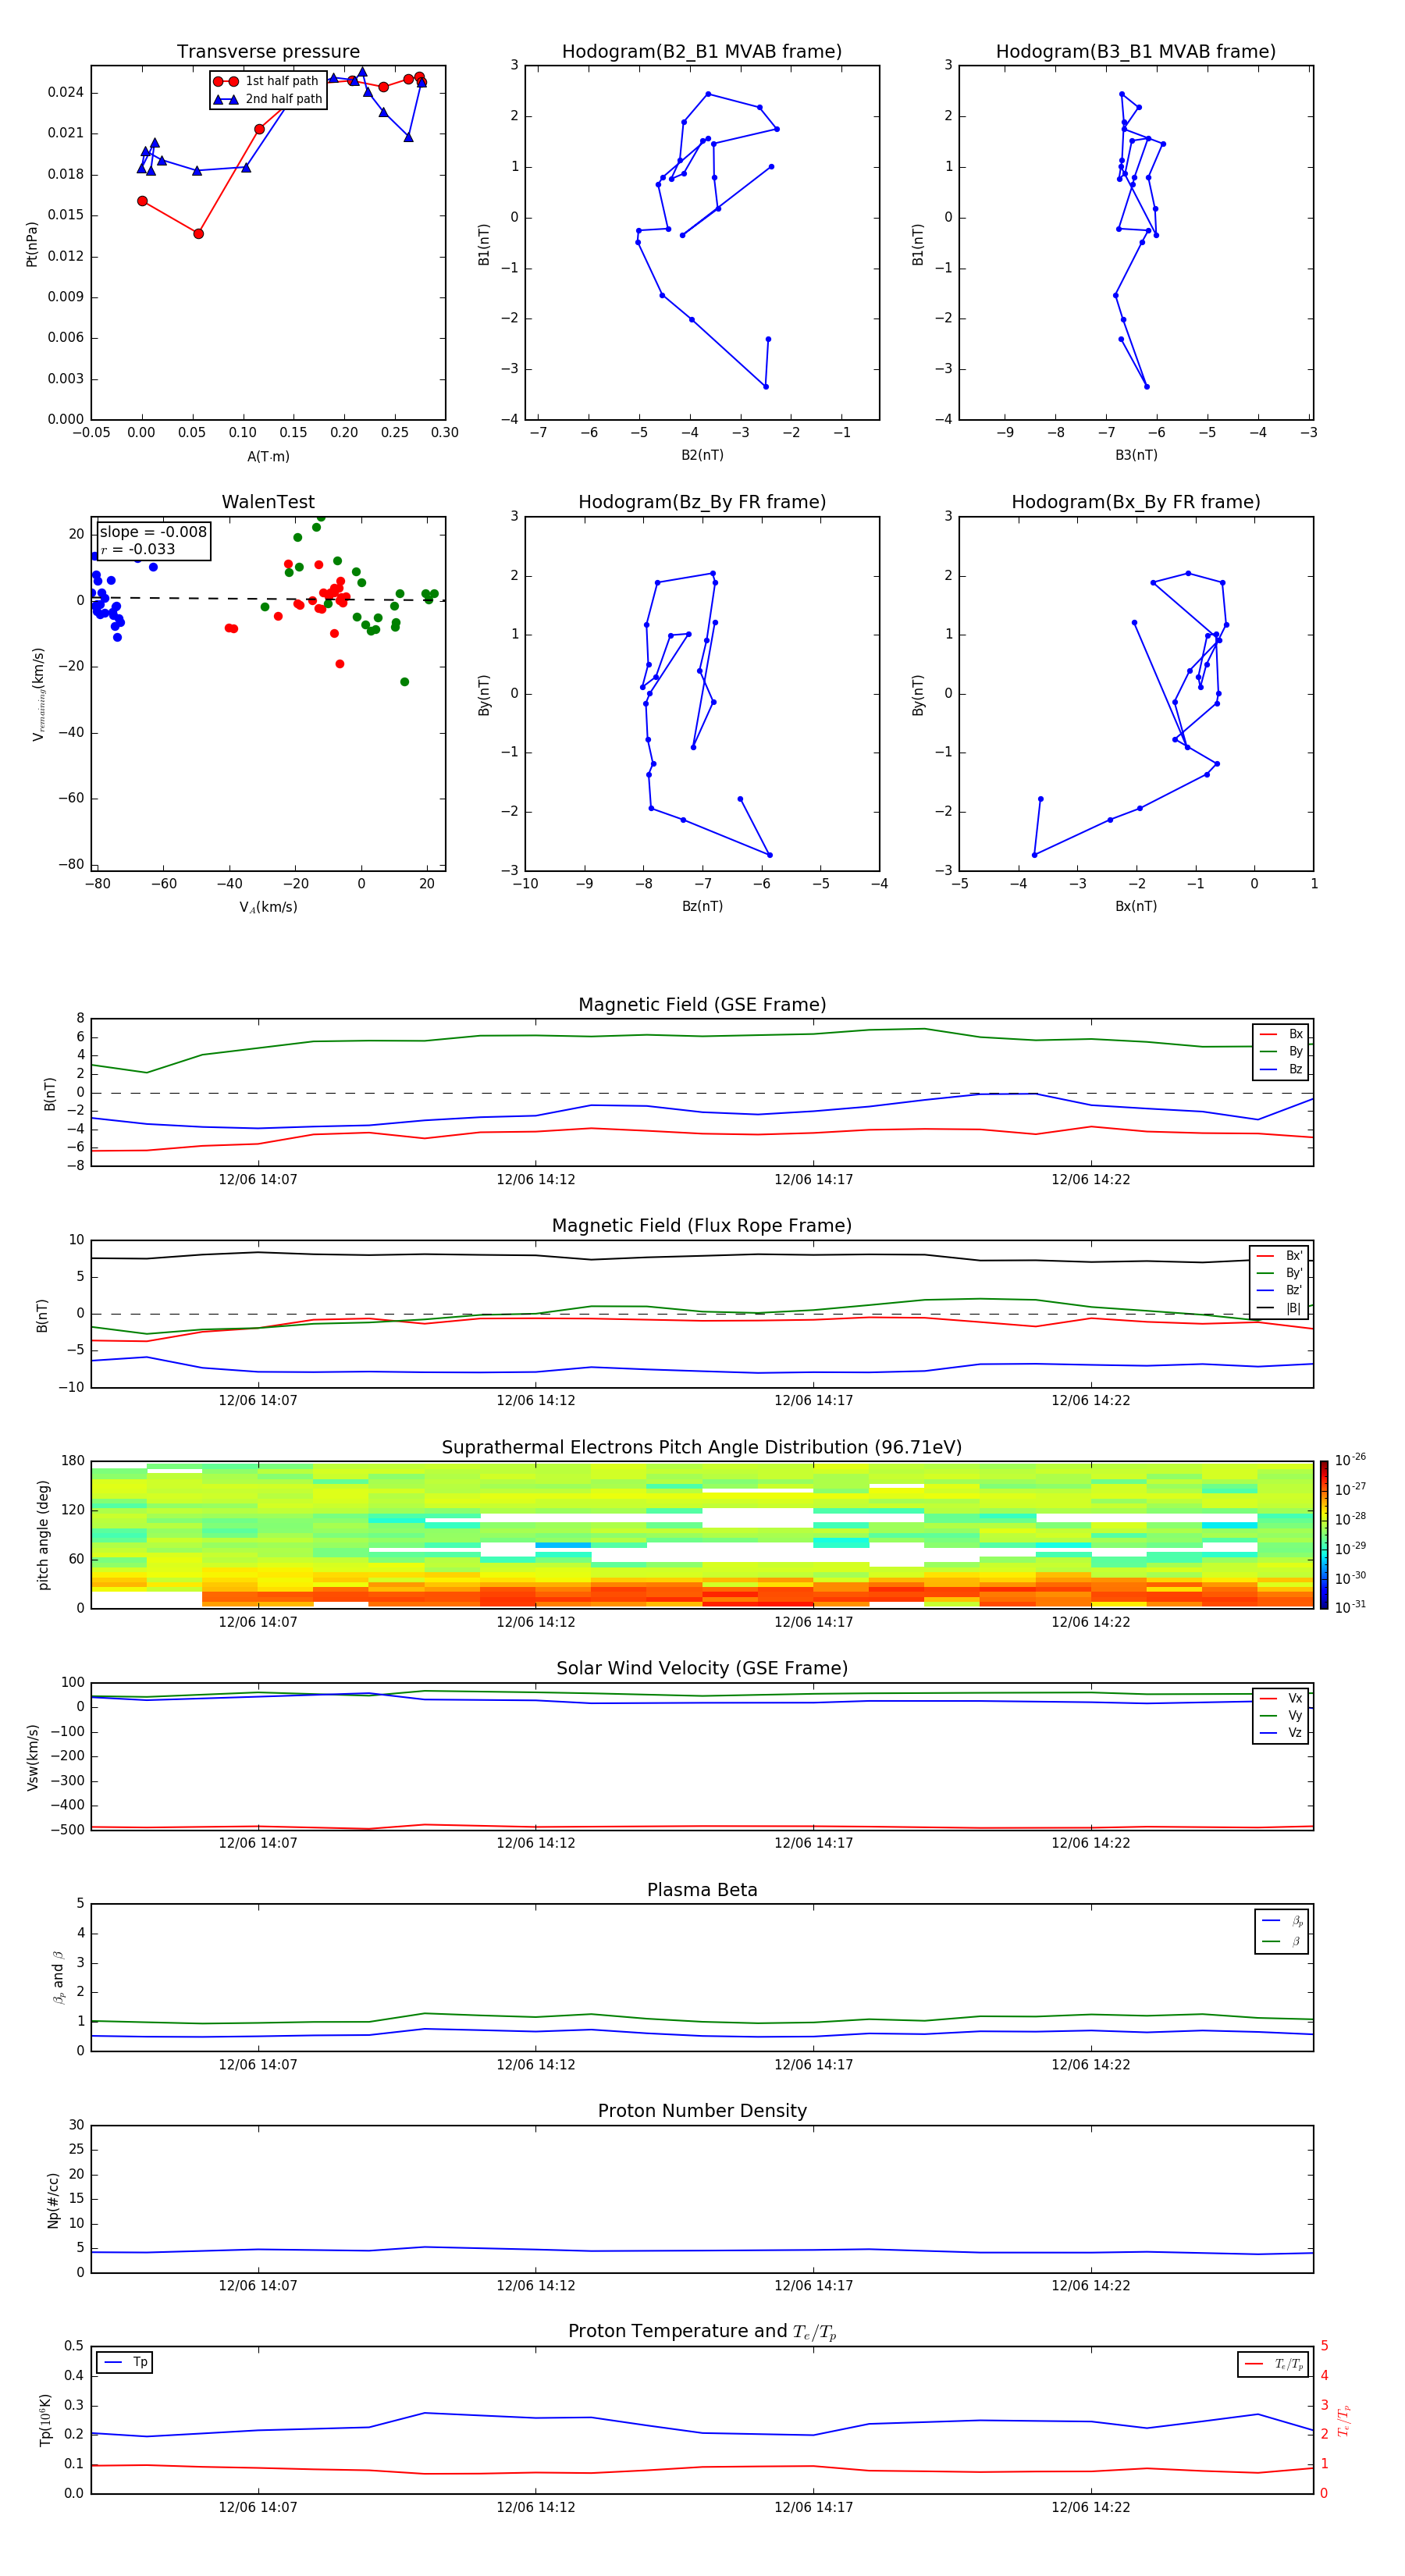
Task: Select '|B|' in flux rope legend
Action: click(x=1280, y=1308)
